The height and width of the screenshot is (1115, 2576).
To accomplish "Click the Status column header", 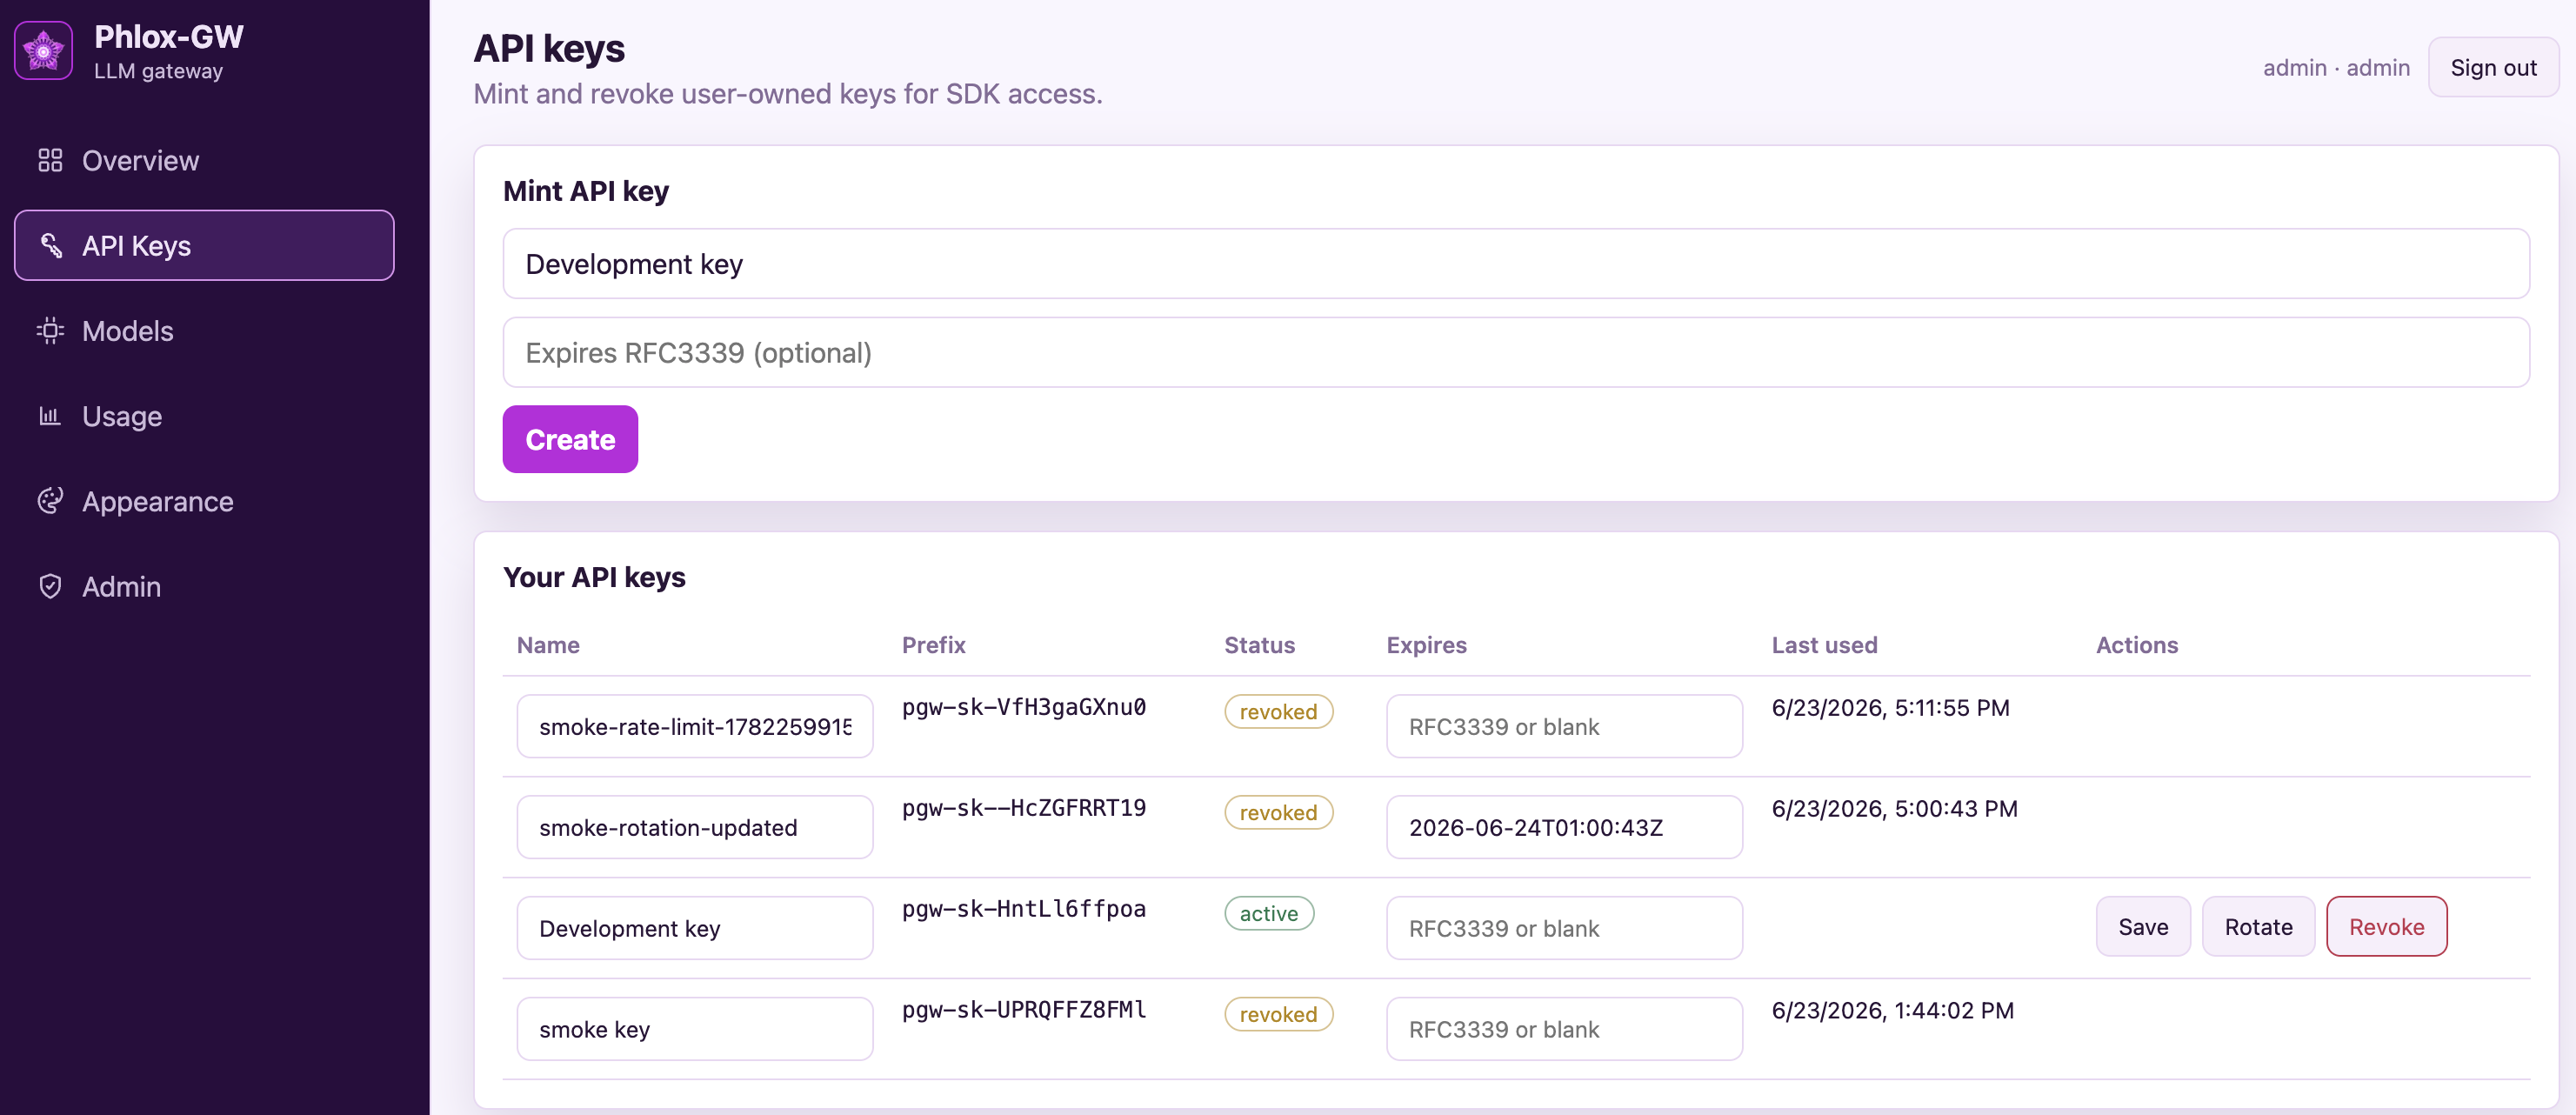I will click(1259, 645).
